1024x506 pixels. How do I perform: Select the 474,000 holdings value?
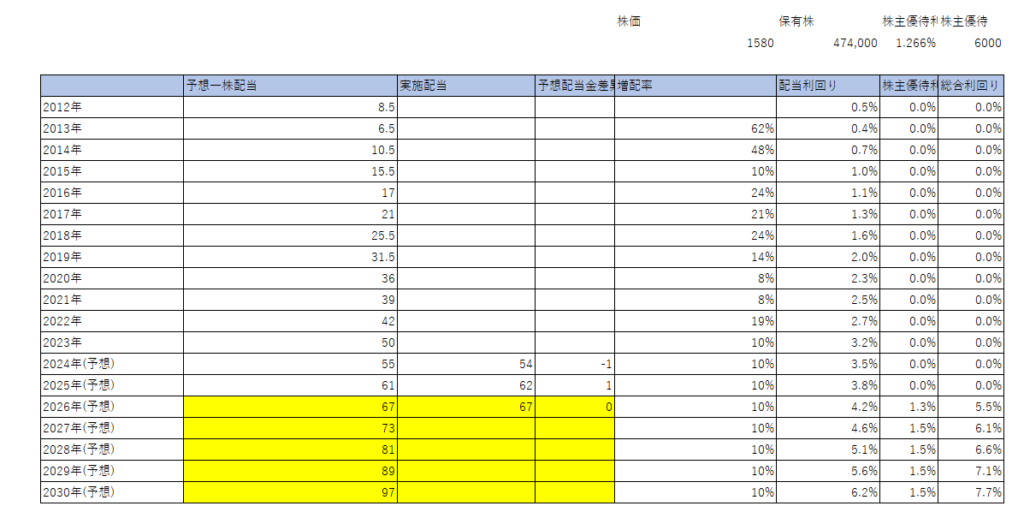point(855,43)
